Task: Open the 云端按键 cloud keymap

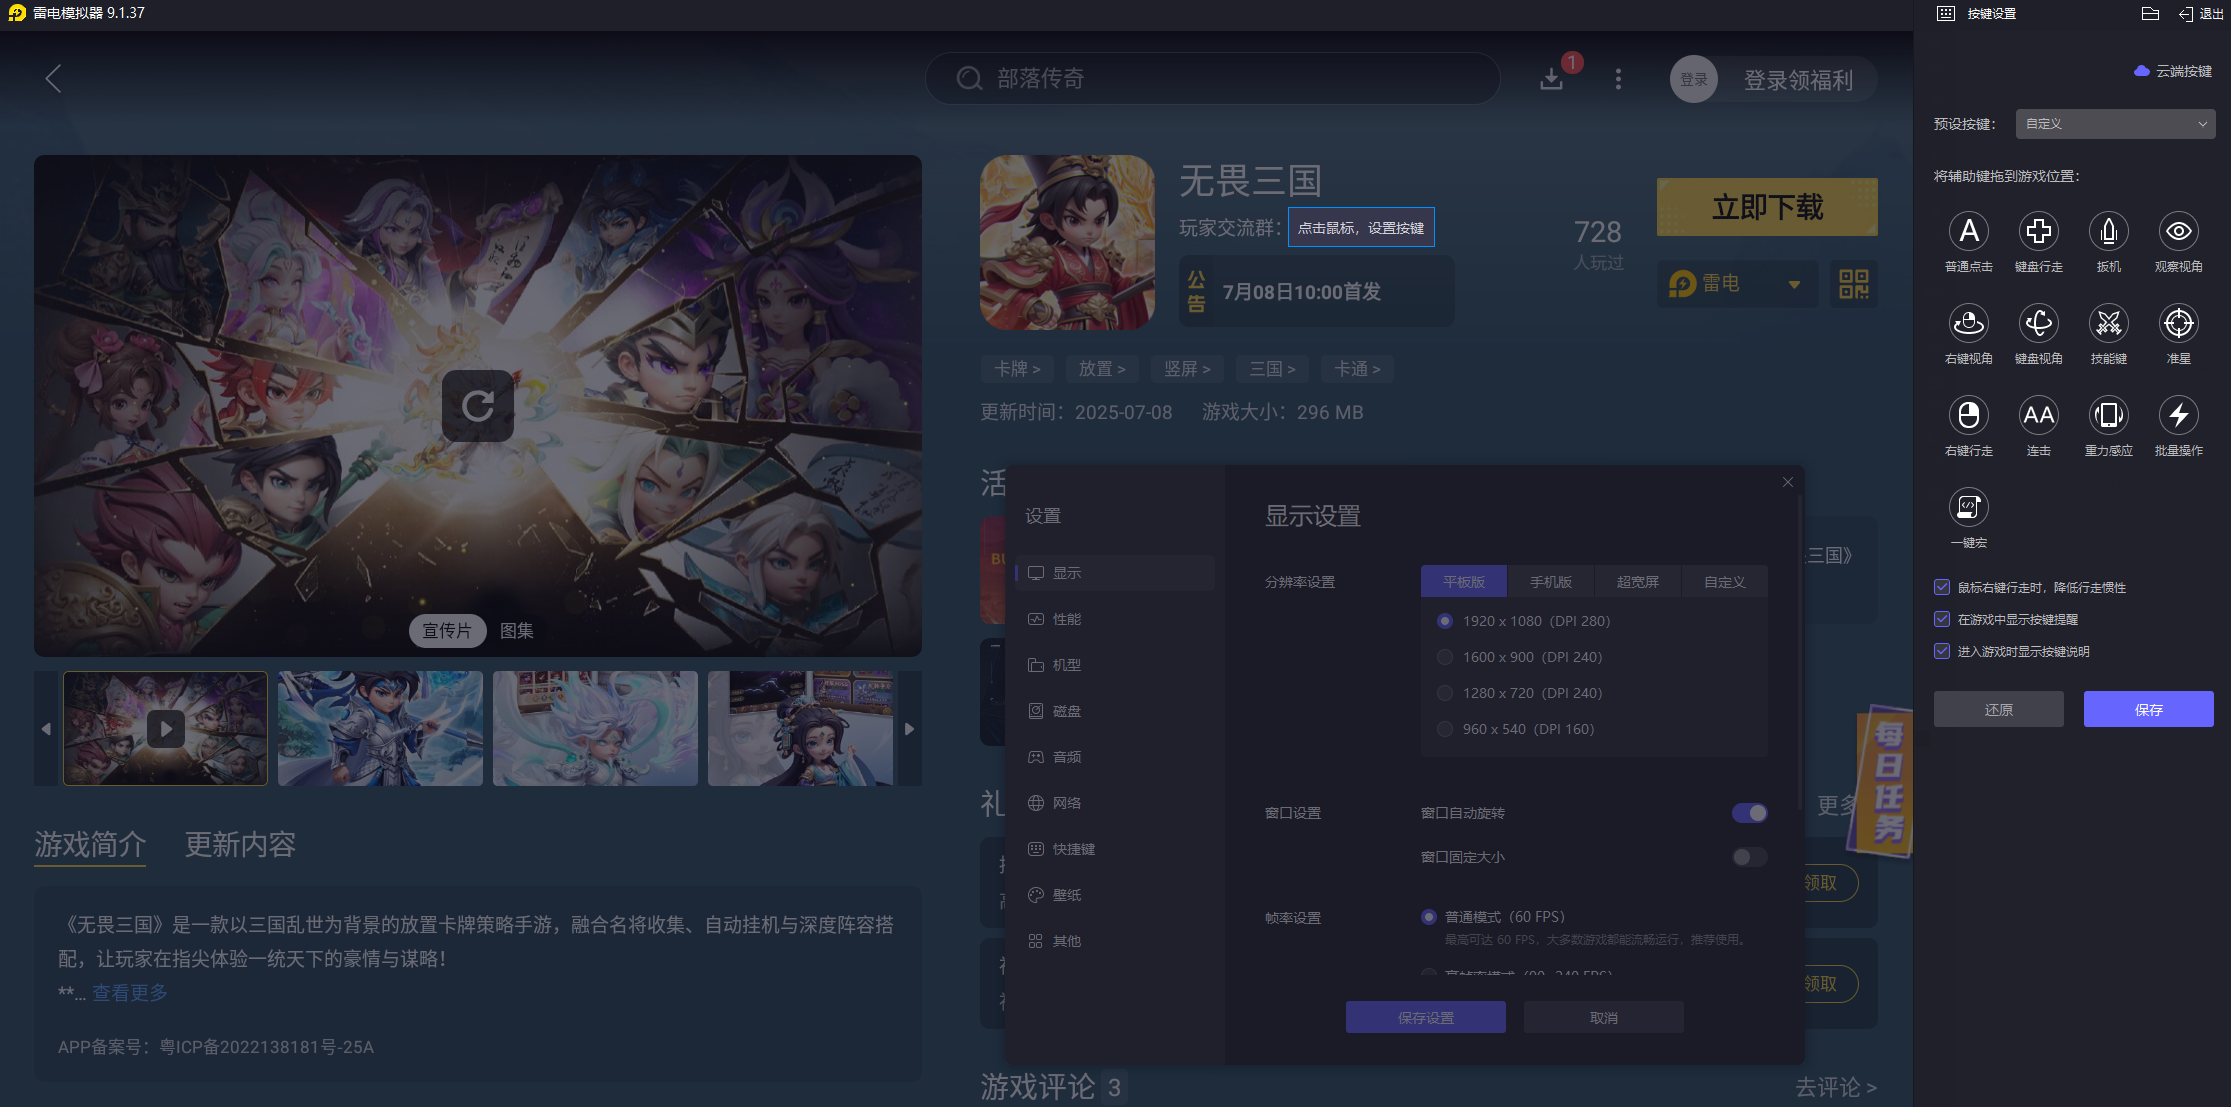Action: (2172, 71)
